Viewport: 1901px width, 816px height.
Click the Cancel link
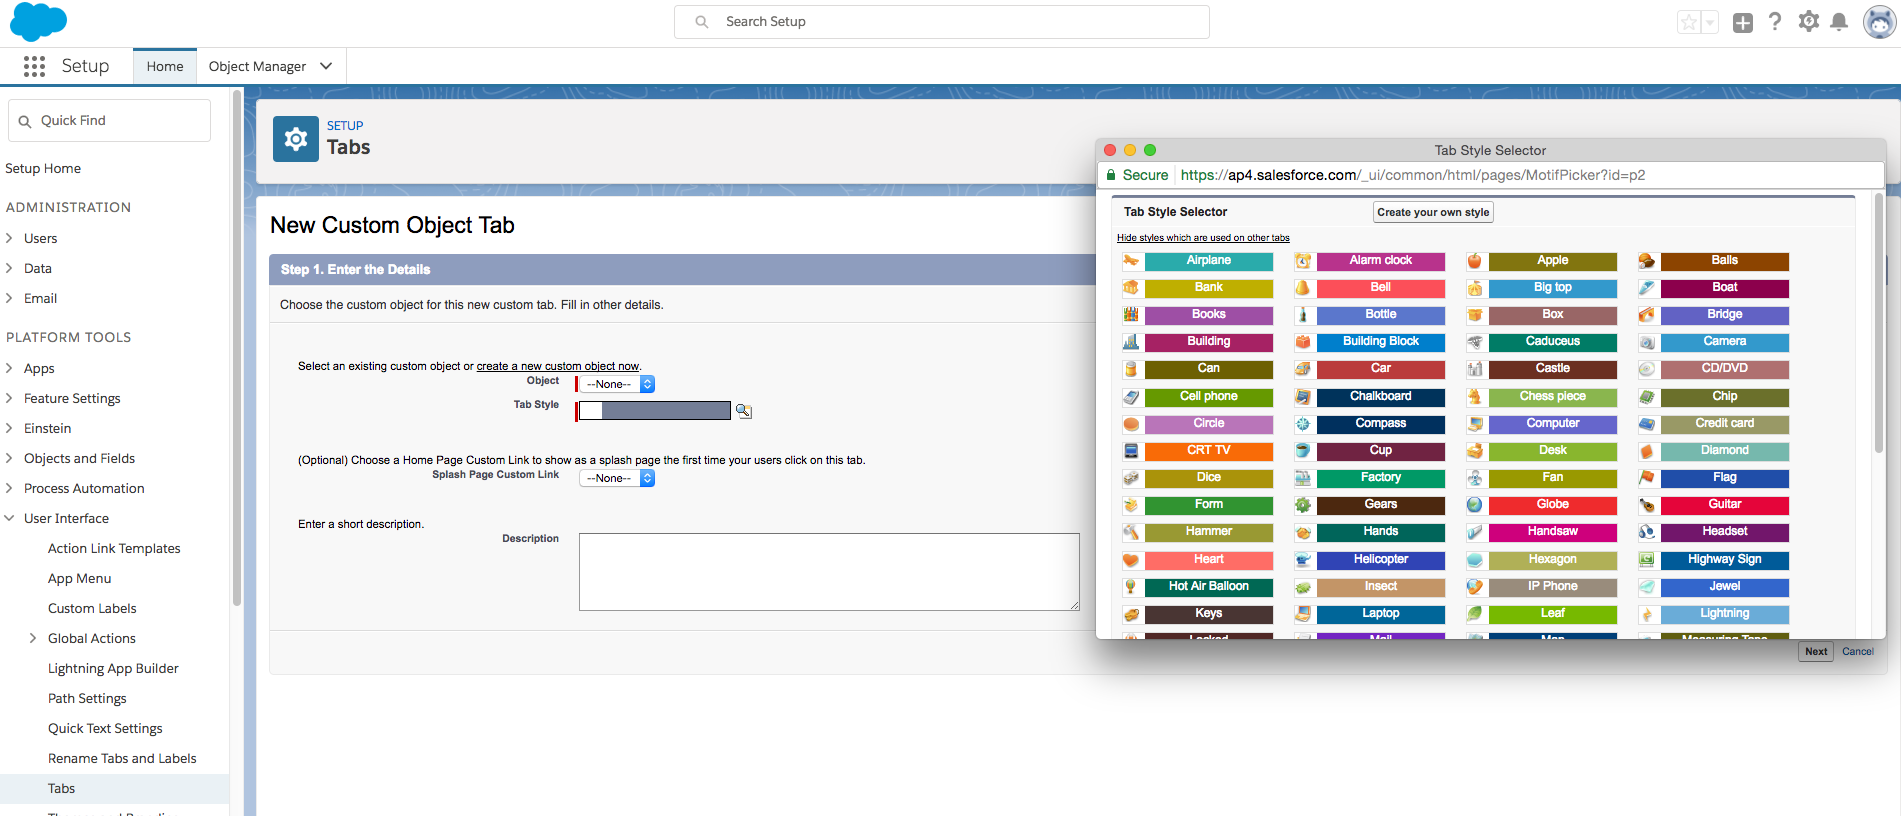(1858, 651)
